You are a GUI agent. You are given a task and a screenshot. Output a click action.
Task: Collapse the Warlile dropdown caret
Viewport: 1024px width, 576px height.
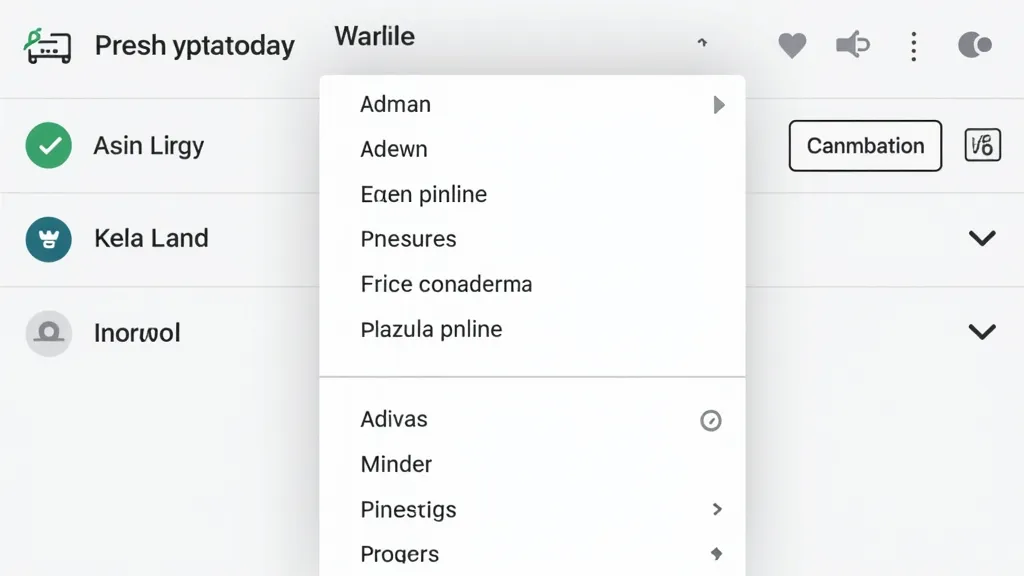click(702, 43)
